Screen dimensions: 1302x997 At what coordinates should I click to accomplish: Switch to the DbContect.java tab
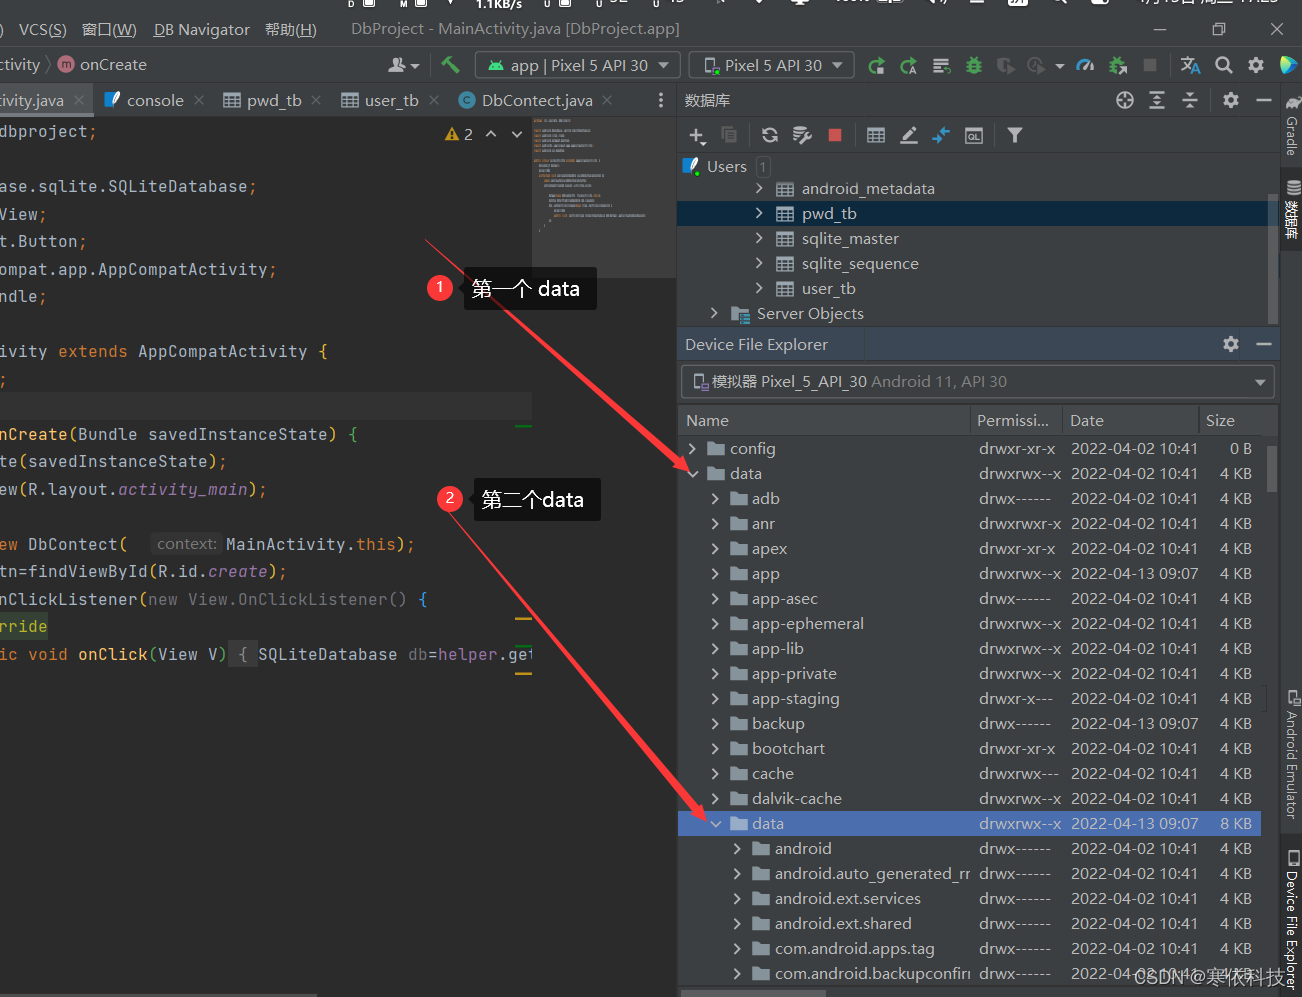pos(537,100)
